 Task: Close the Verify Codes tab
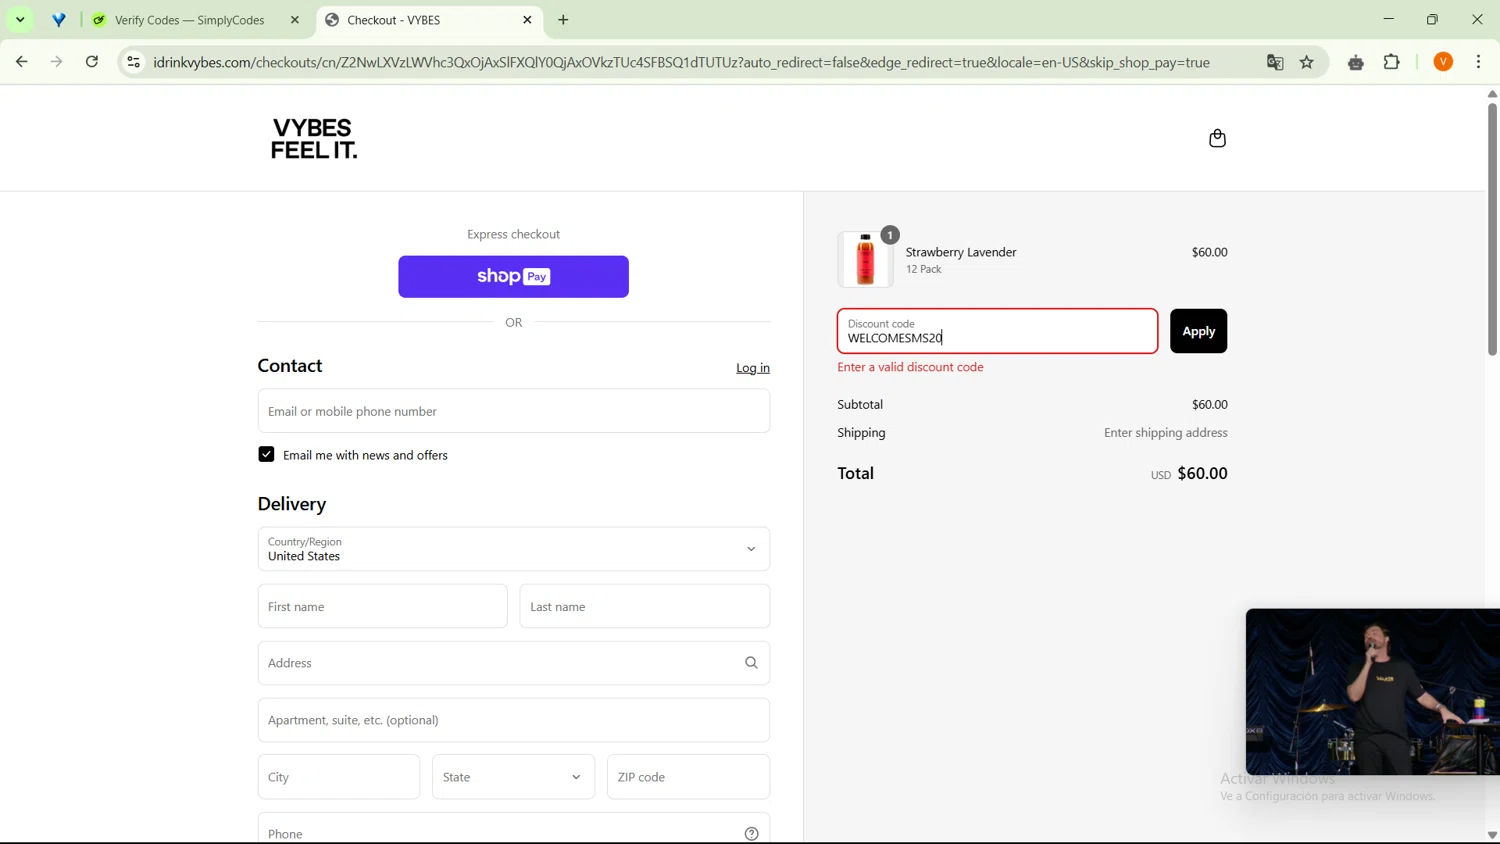pos(295,20)
